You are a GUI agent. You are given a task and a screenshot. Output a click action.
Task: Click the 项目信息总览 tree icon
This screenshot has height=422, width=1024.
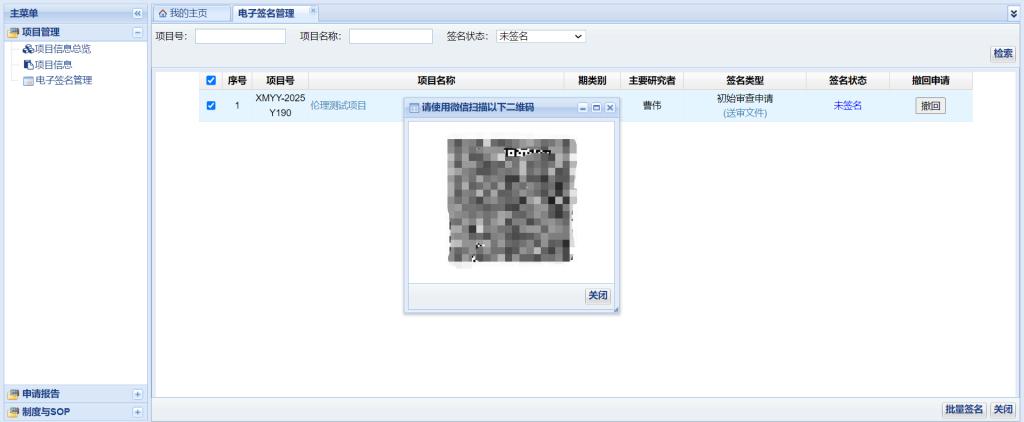coord(28,49)
